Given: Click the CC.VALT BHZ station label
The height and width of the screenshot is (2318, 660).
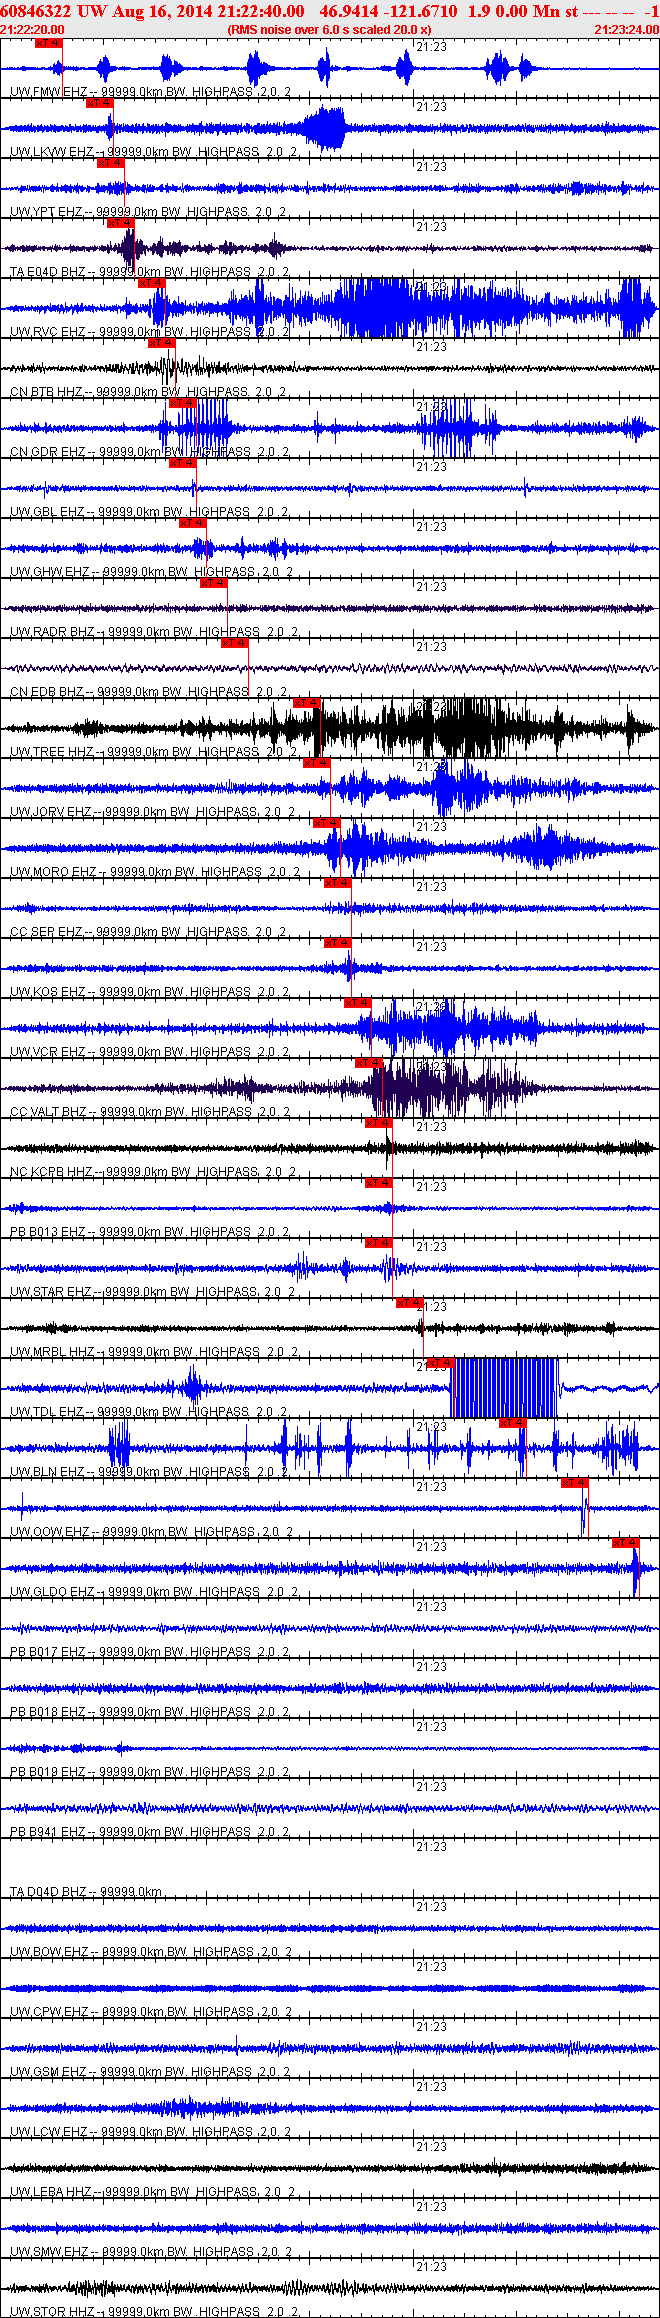Looking at the screenshot, I should pos(48,1112).
